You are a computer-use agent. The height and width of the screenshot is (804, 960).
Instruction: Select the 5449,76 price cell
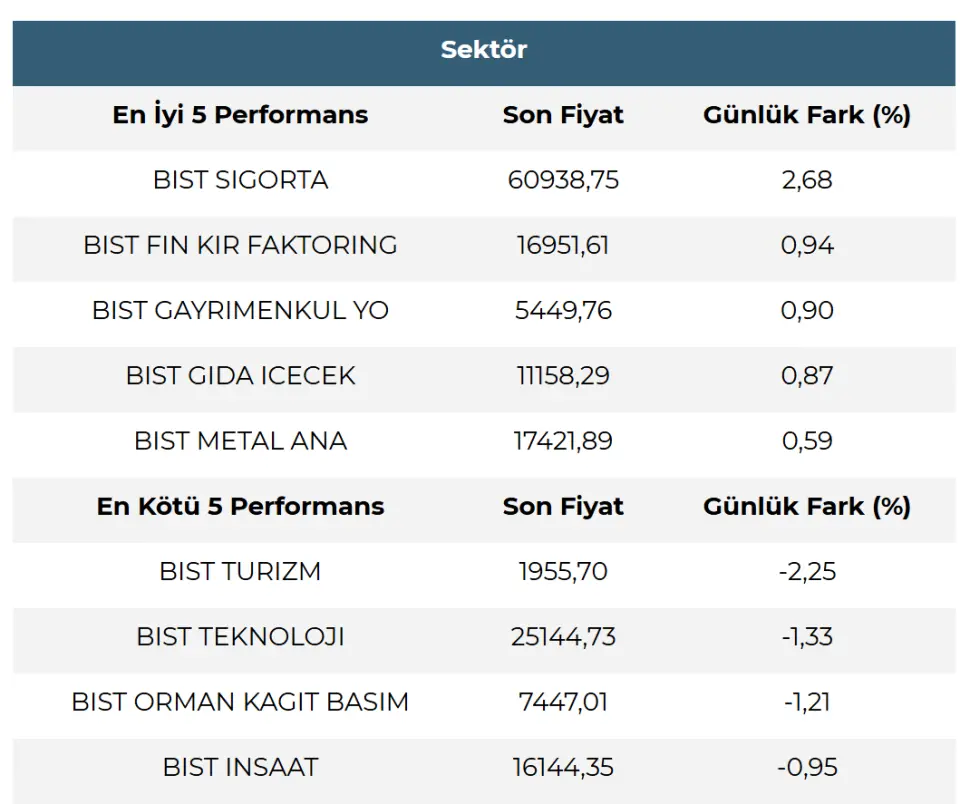(x=563, y=310)
